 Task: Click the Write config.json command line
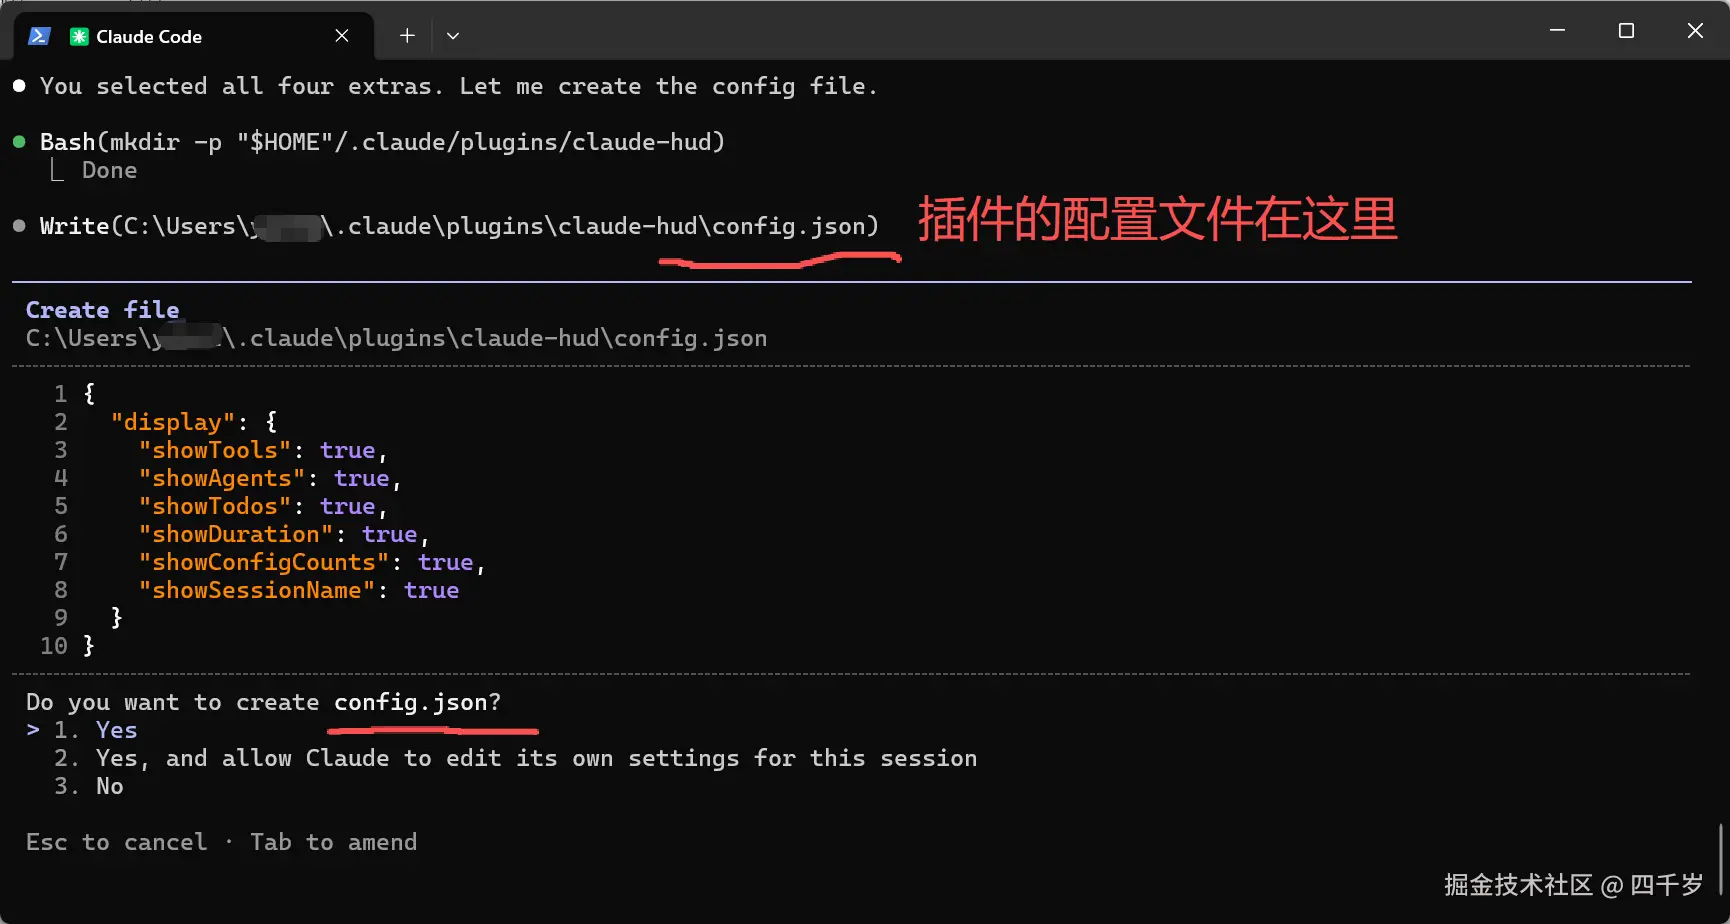click(x=459, y=226)
